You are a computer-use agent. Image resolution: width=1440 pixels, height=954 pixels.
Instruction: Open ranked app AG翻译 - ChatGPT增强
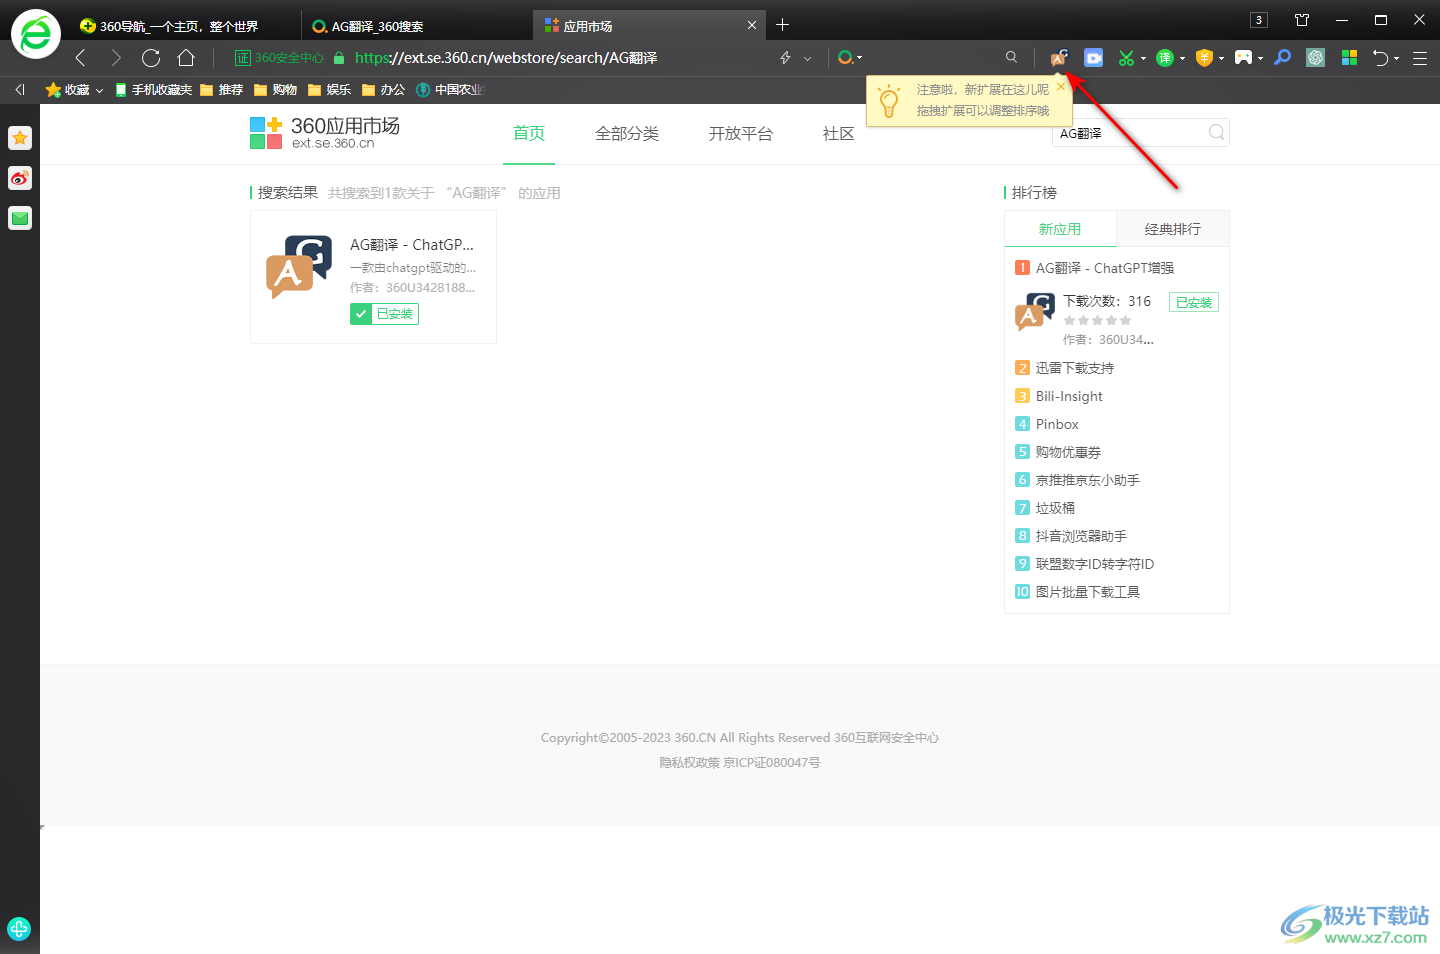tap(1105, 268)
